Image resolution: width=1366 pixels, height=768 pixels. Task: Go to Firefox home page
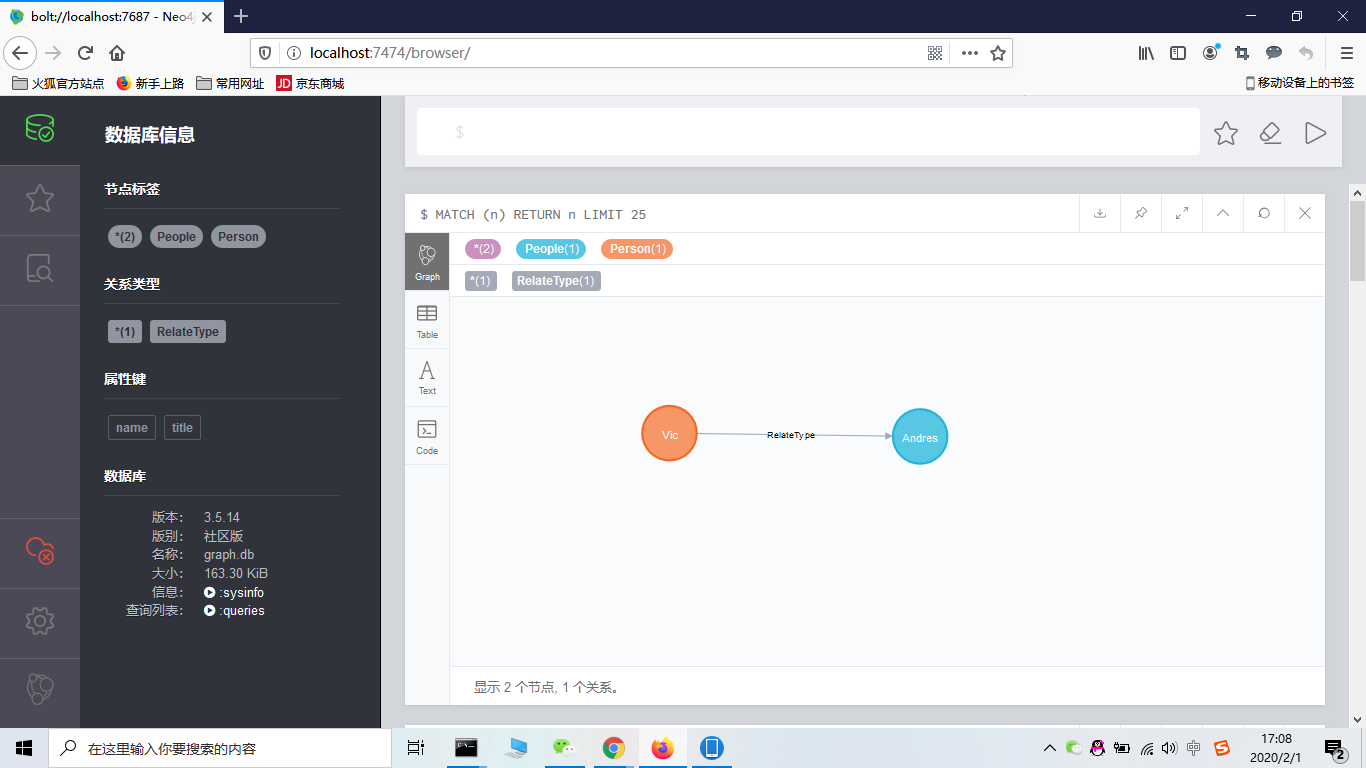pyautogui.click(x=117, y=53)
